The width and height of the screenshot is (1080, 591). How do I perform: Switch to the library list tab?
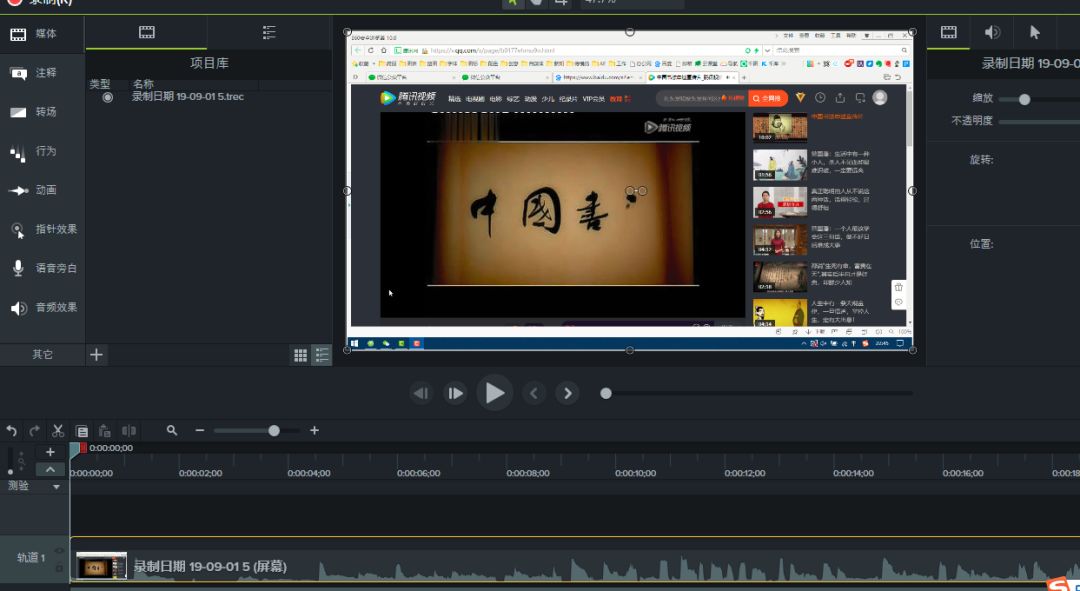pyautogui.click(x=269, y=32)
